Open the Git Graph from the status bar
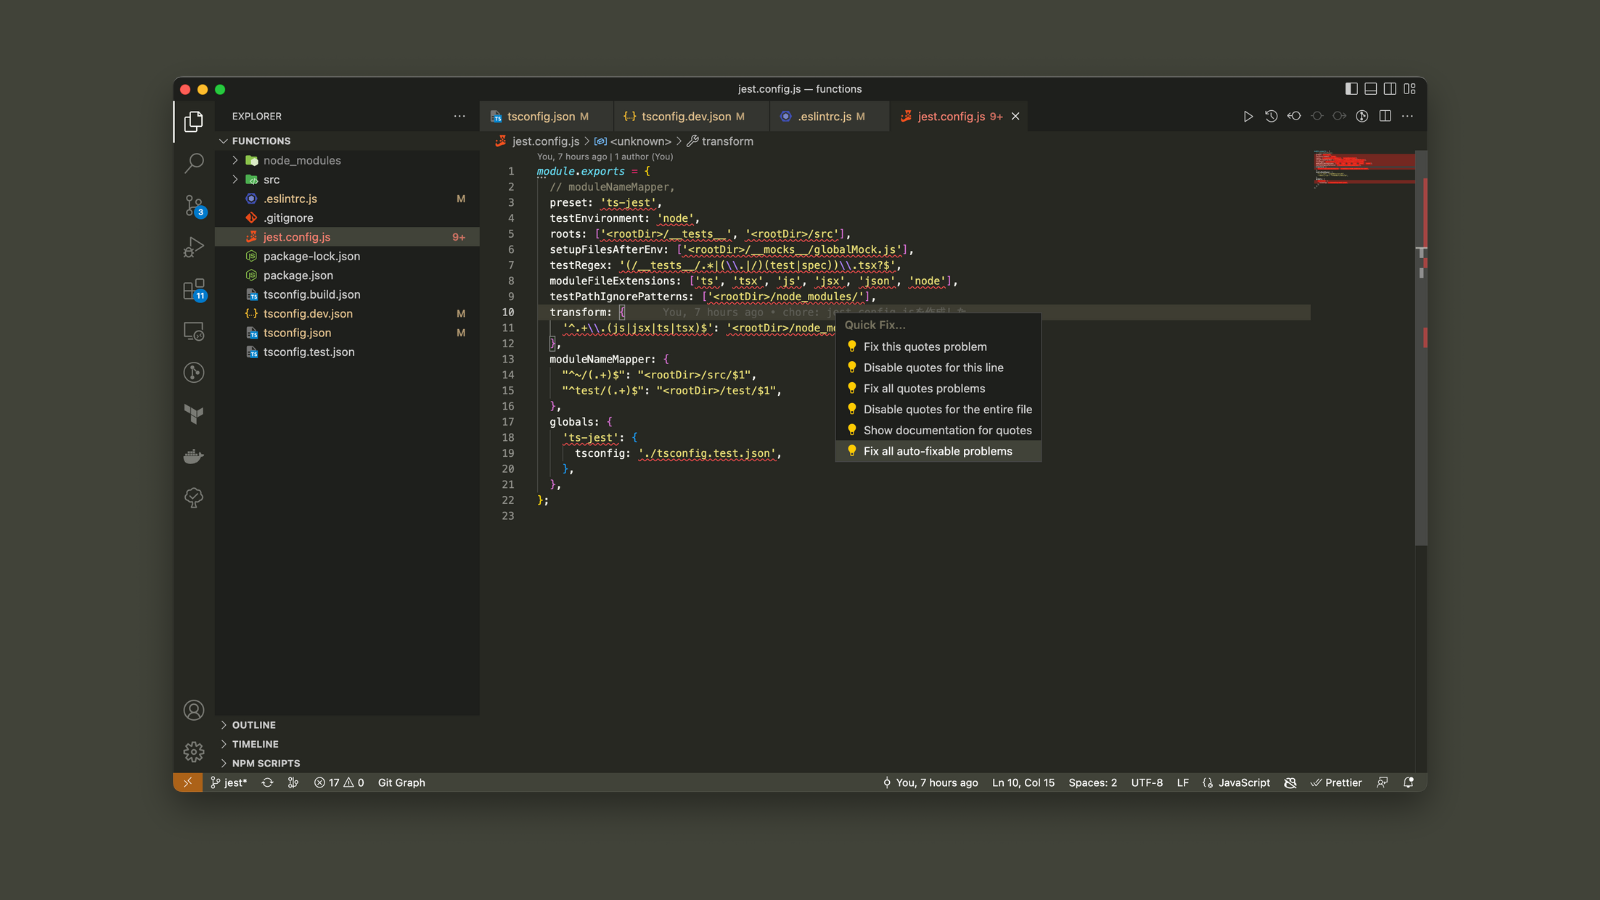 click(401, 782)
